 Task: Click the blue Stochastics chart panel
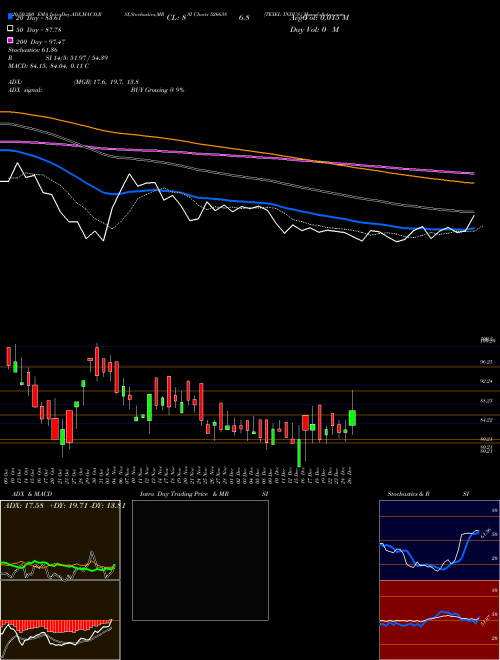(439, 540)
